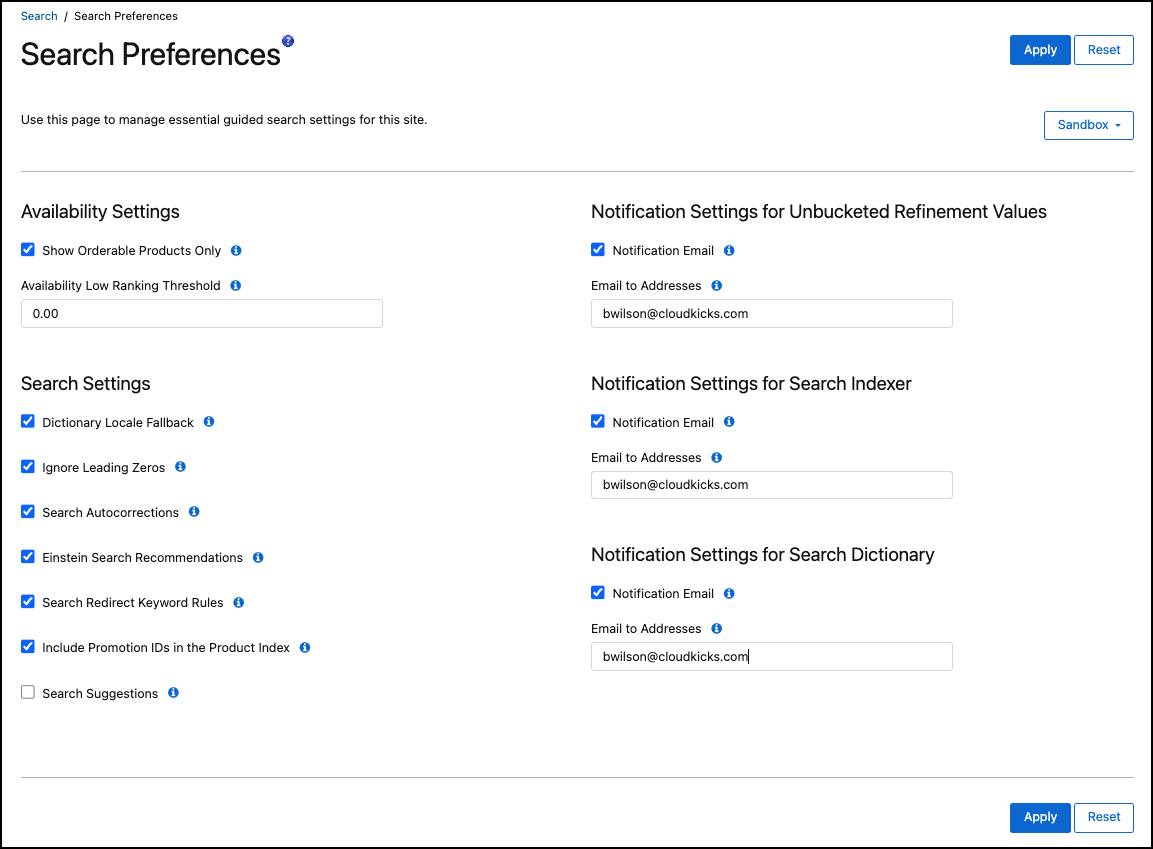The image size is (1153, 849).
Task: Click Notification Email info icon under Unbucketed Refinement Values
Action: click(x=729, y=251)
